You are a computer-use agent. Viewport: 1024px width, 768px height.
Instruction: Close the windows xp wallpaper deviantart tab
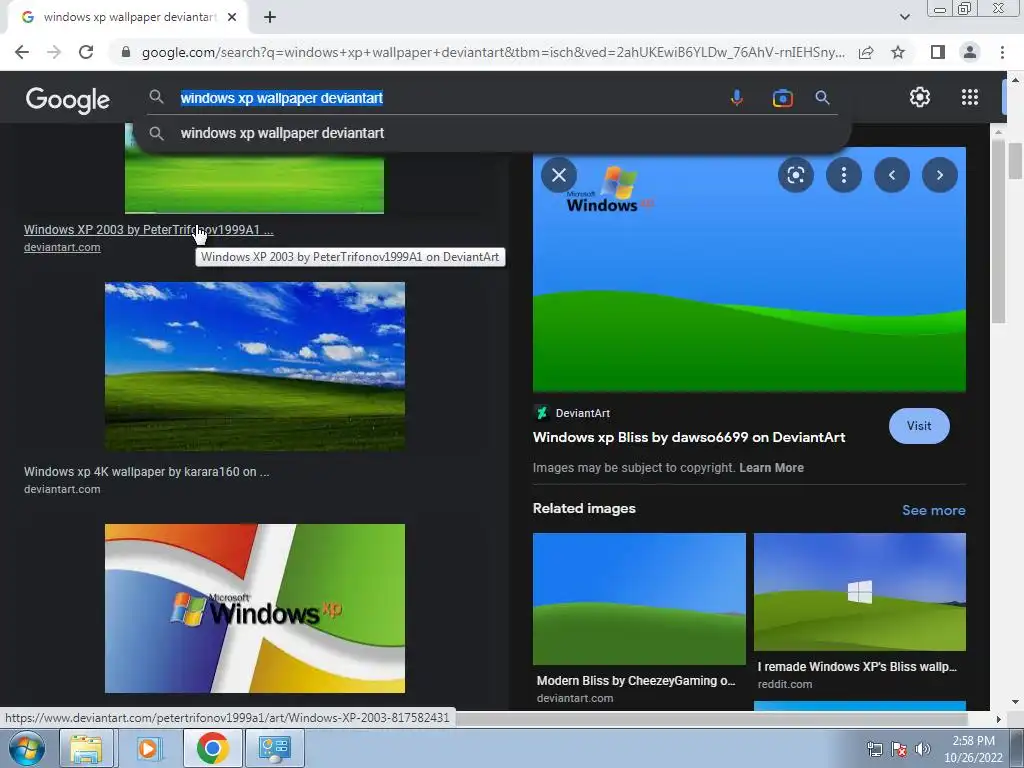click(x=232, y=17)
